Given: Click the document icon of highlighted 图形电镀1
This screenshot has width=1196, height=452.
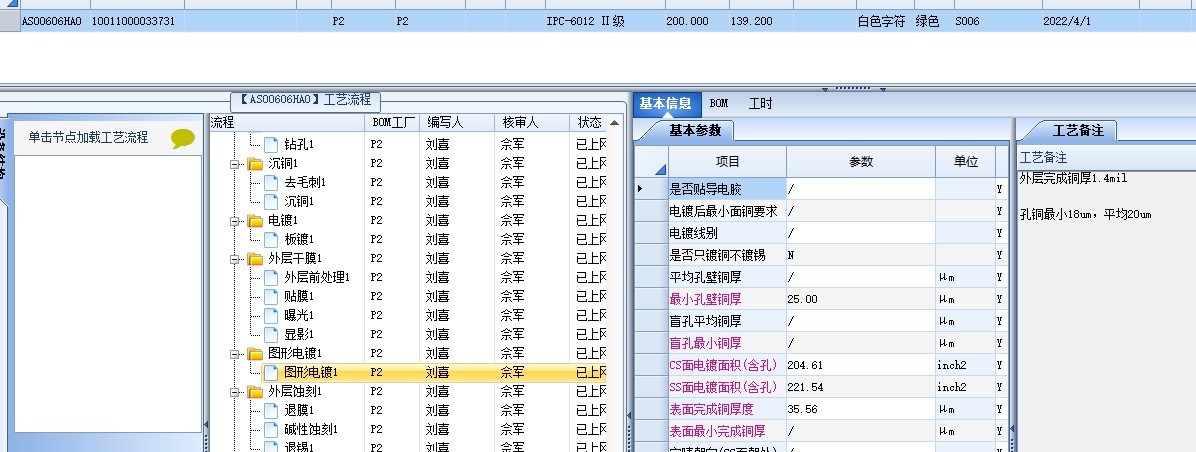Looking at the screenshot, I should pos(271,373).
